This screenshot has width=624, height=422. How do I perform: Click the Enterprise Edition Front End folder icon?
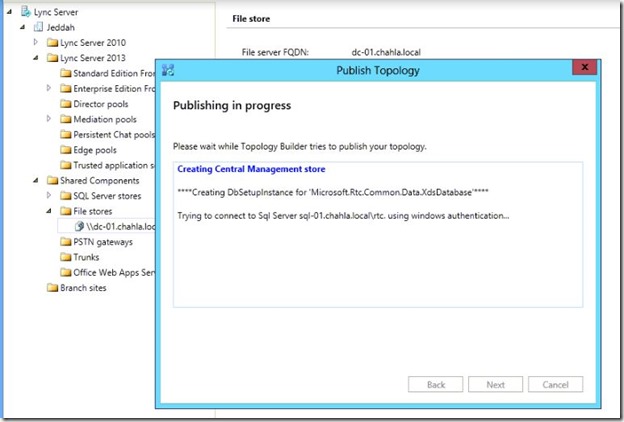[65, 88]
